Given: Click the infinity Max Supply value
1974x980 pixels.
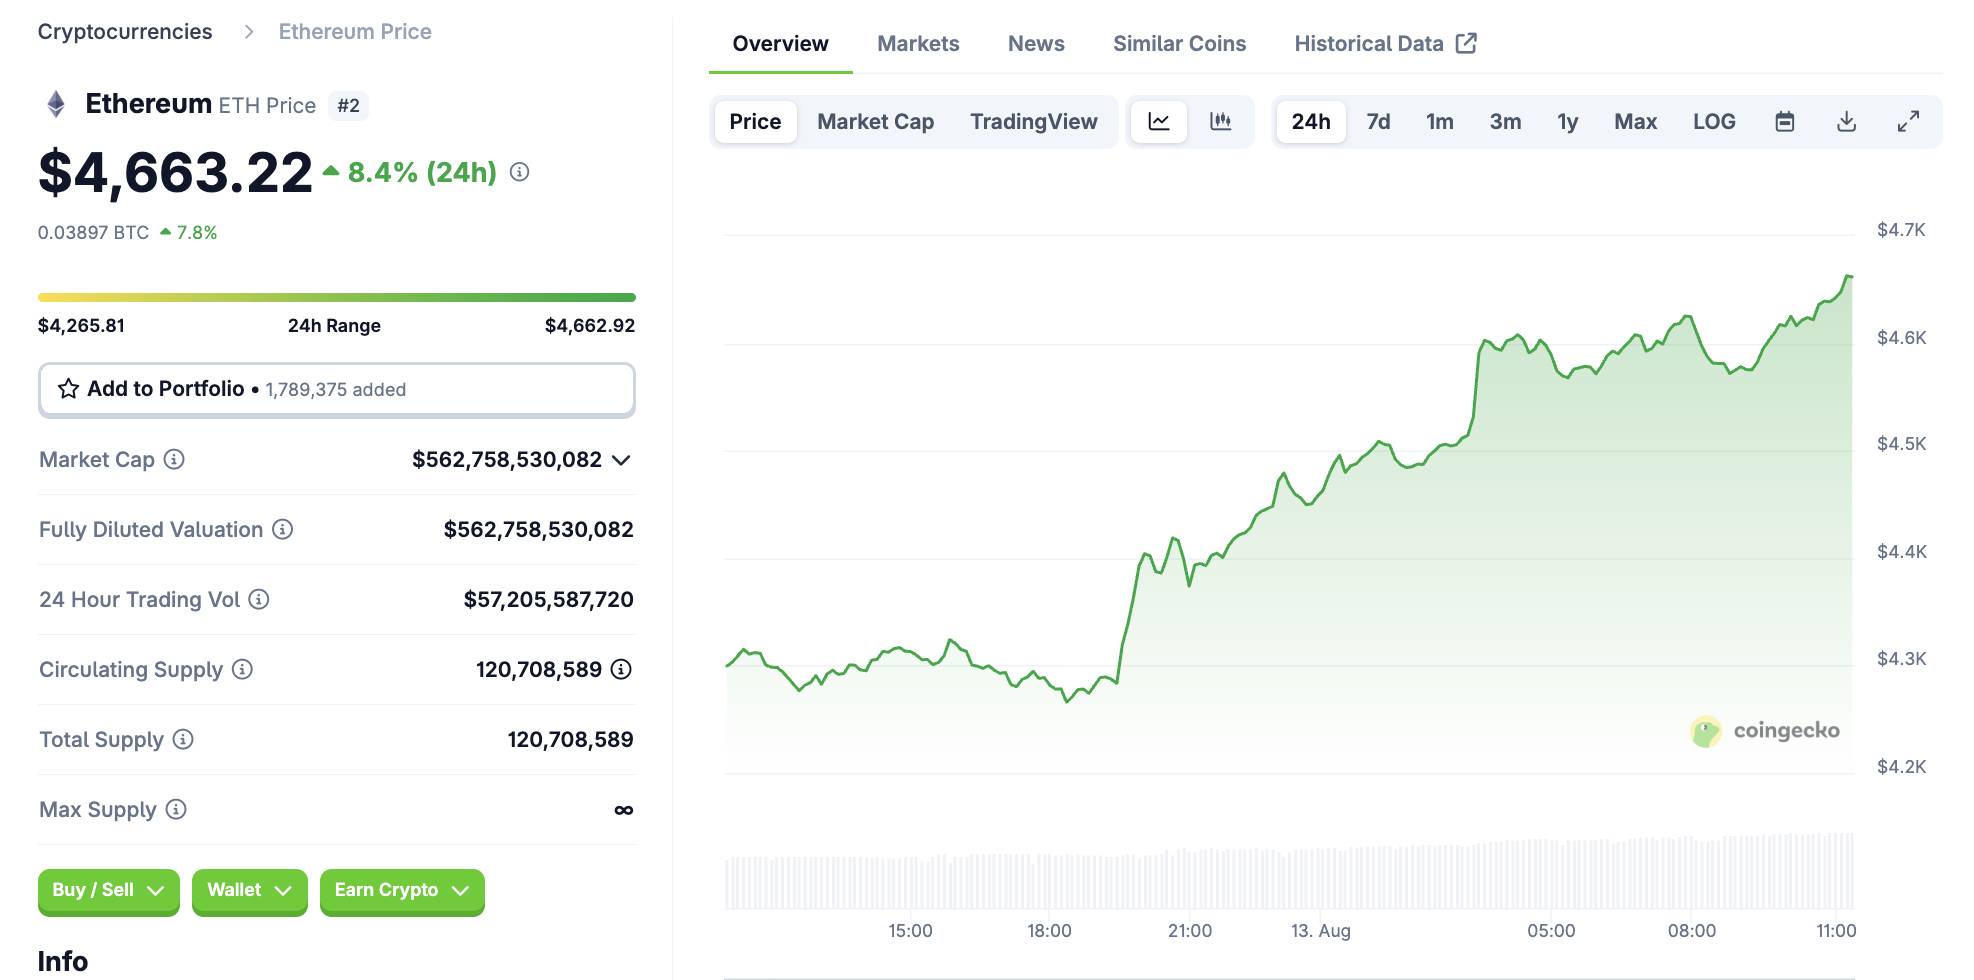Looking at the screenshot, I should coord(623,810).
